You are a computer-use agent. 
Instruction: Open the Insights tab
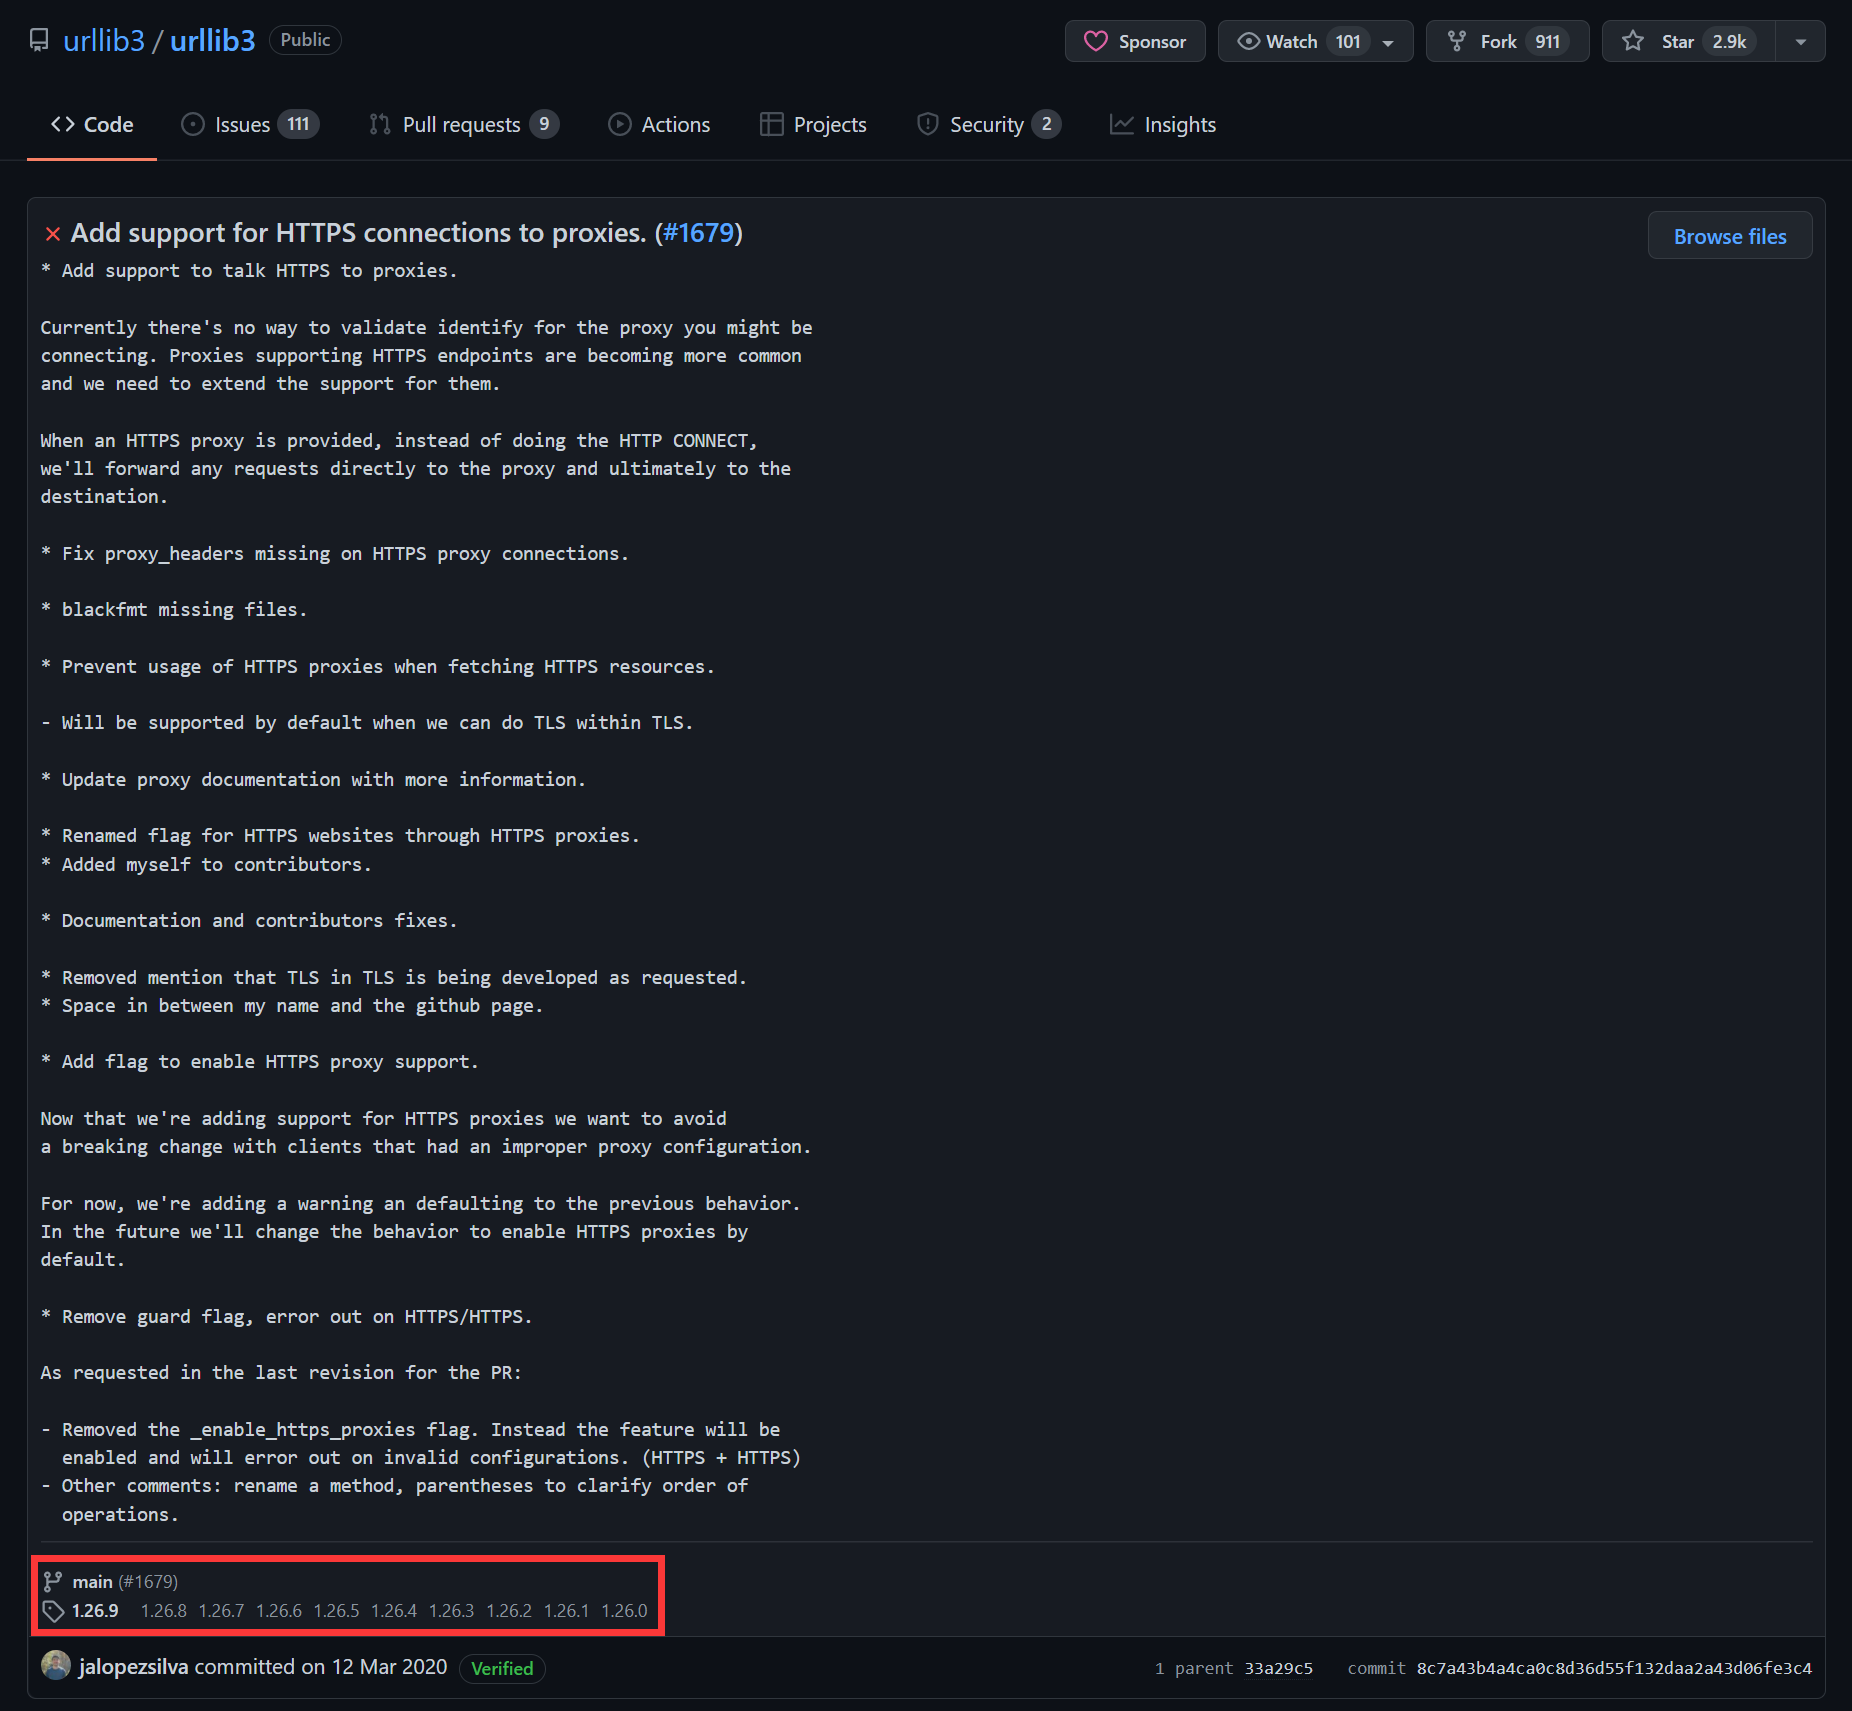pos(1163,125)
